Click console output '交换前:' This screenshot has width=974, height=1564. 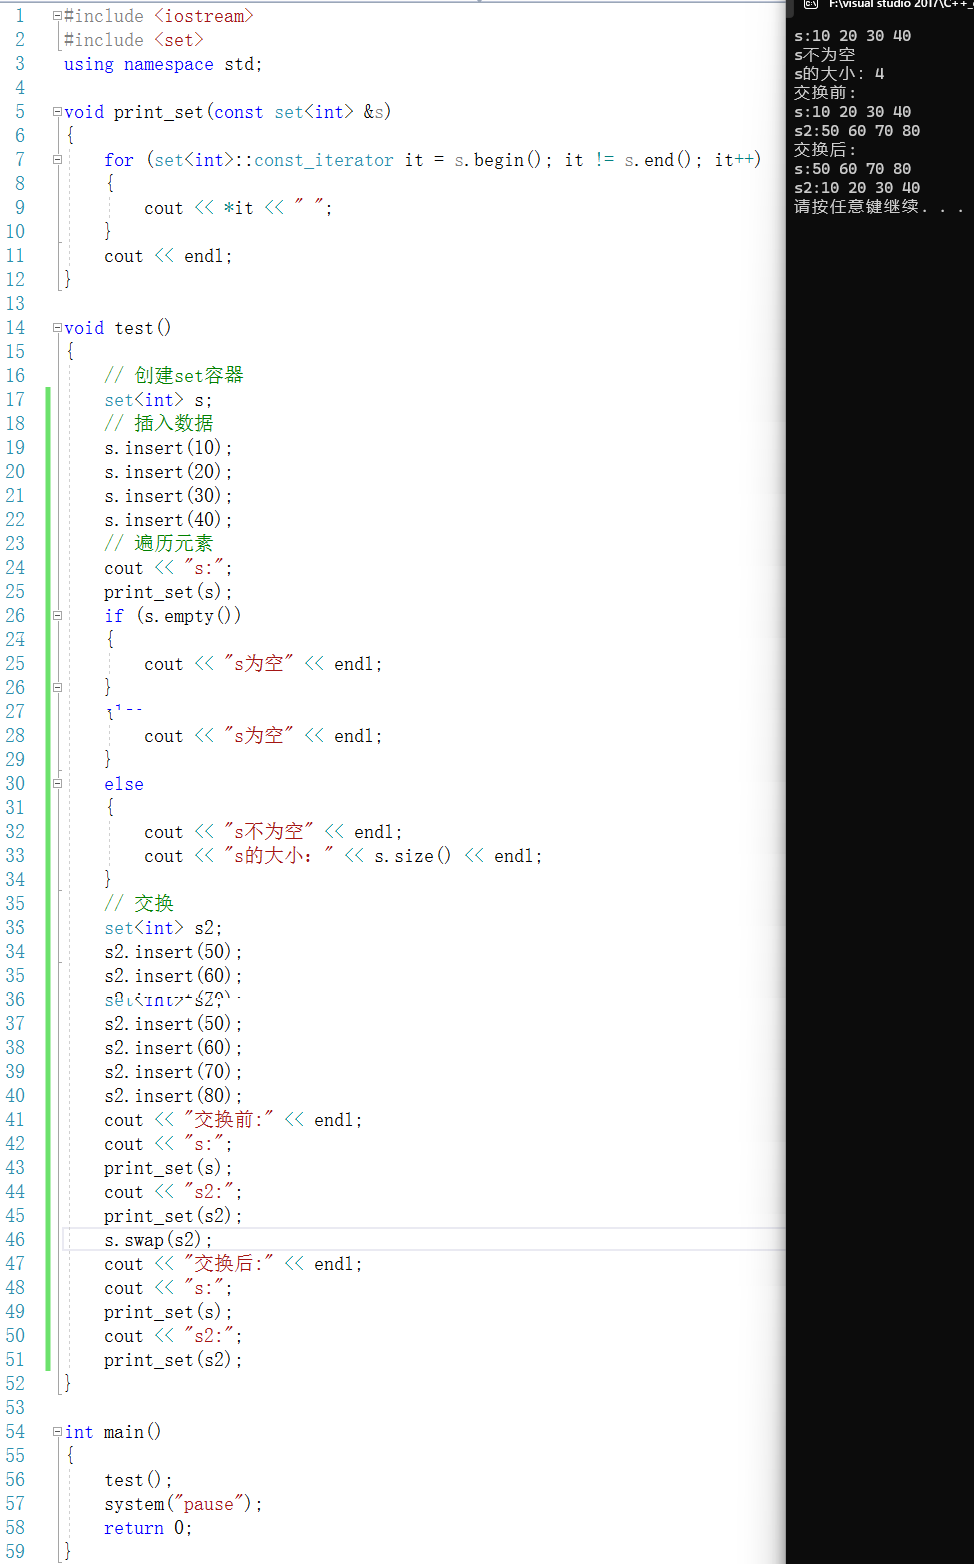[x=825, y=93]
